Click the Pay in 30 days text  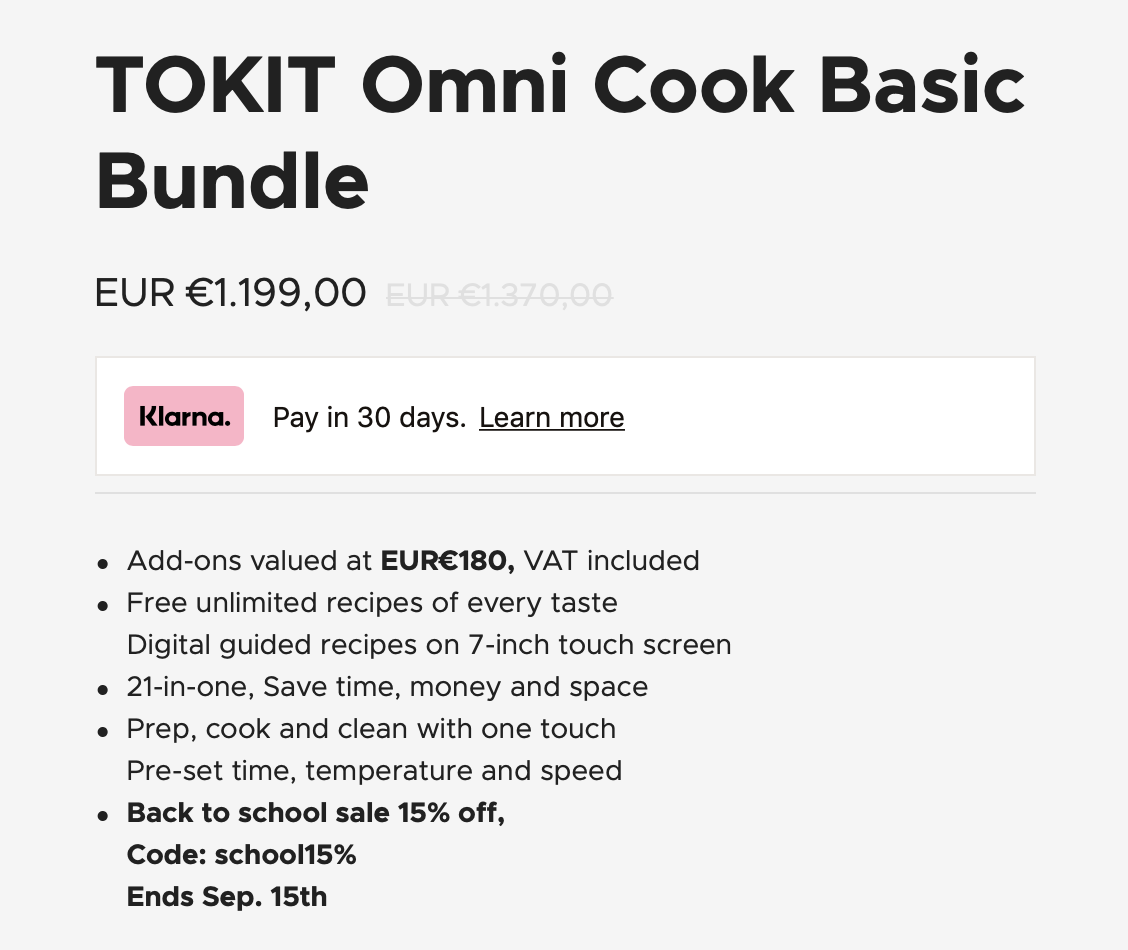[370, 418]
